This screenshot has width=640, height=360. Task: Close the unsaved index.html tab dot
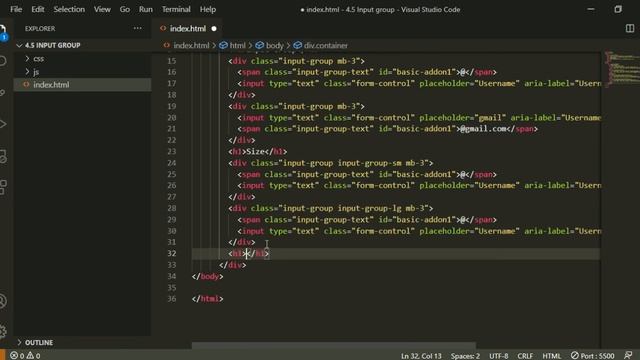pos(214,29)
